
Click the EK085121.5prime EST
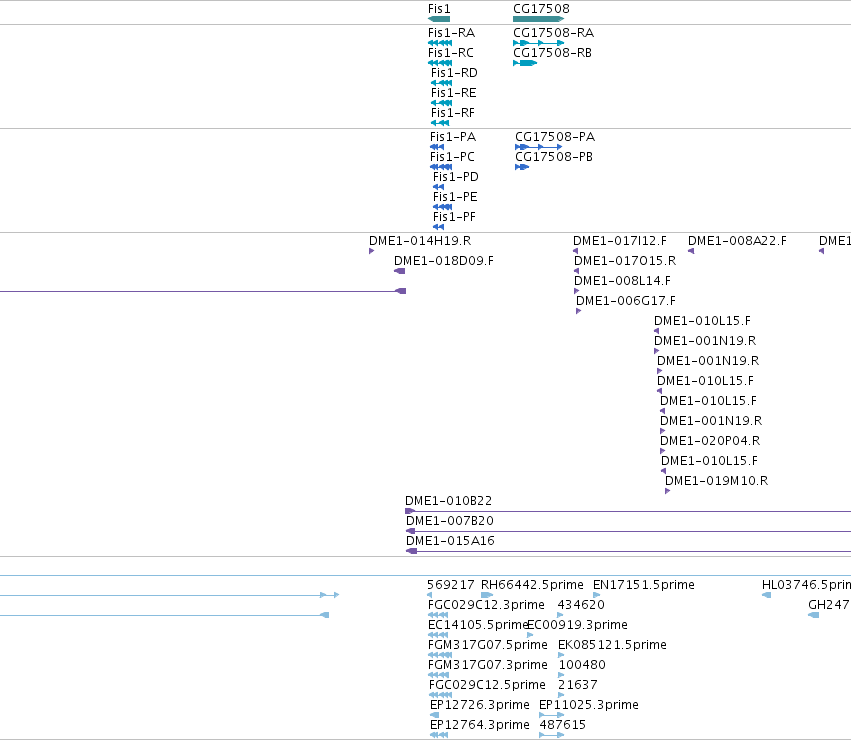tap(561, 655)
